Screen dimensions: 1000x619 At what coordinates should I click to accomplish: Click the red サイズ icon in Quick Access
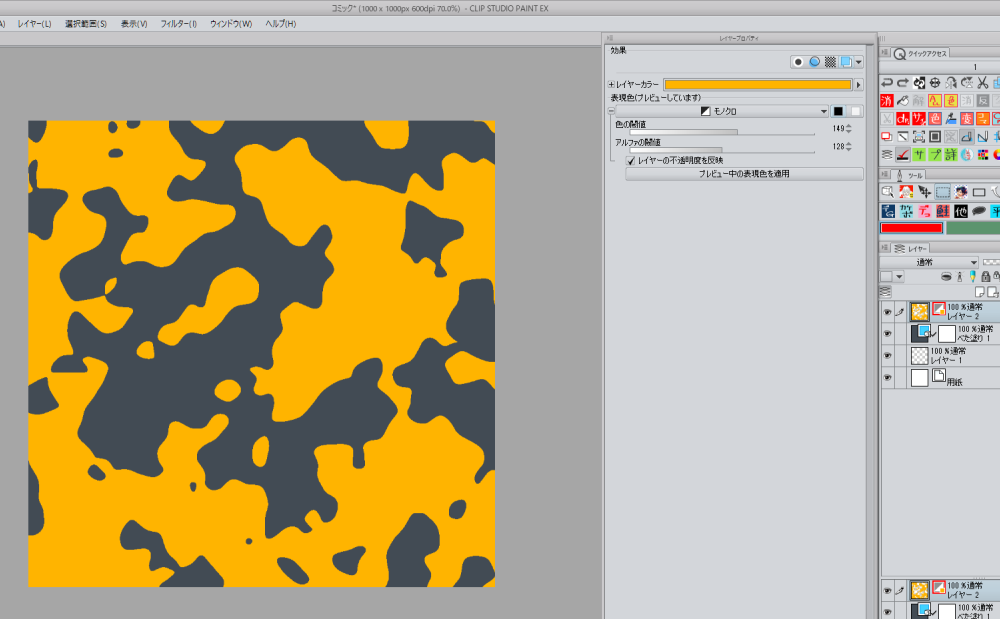pos(918,119)
